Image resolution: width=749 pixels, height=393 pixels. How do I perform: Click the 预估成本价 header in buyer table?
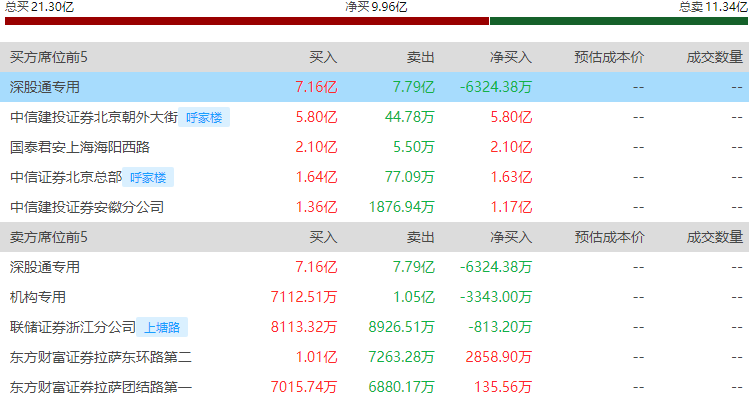point(609,57)
